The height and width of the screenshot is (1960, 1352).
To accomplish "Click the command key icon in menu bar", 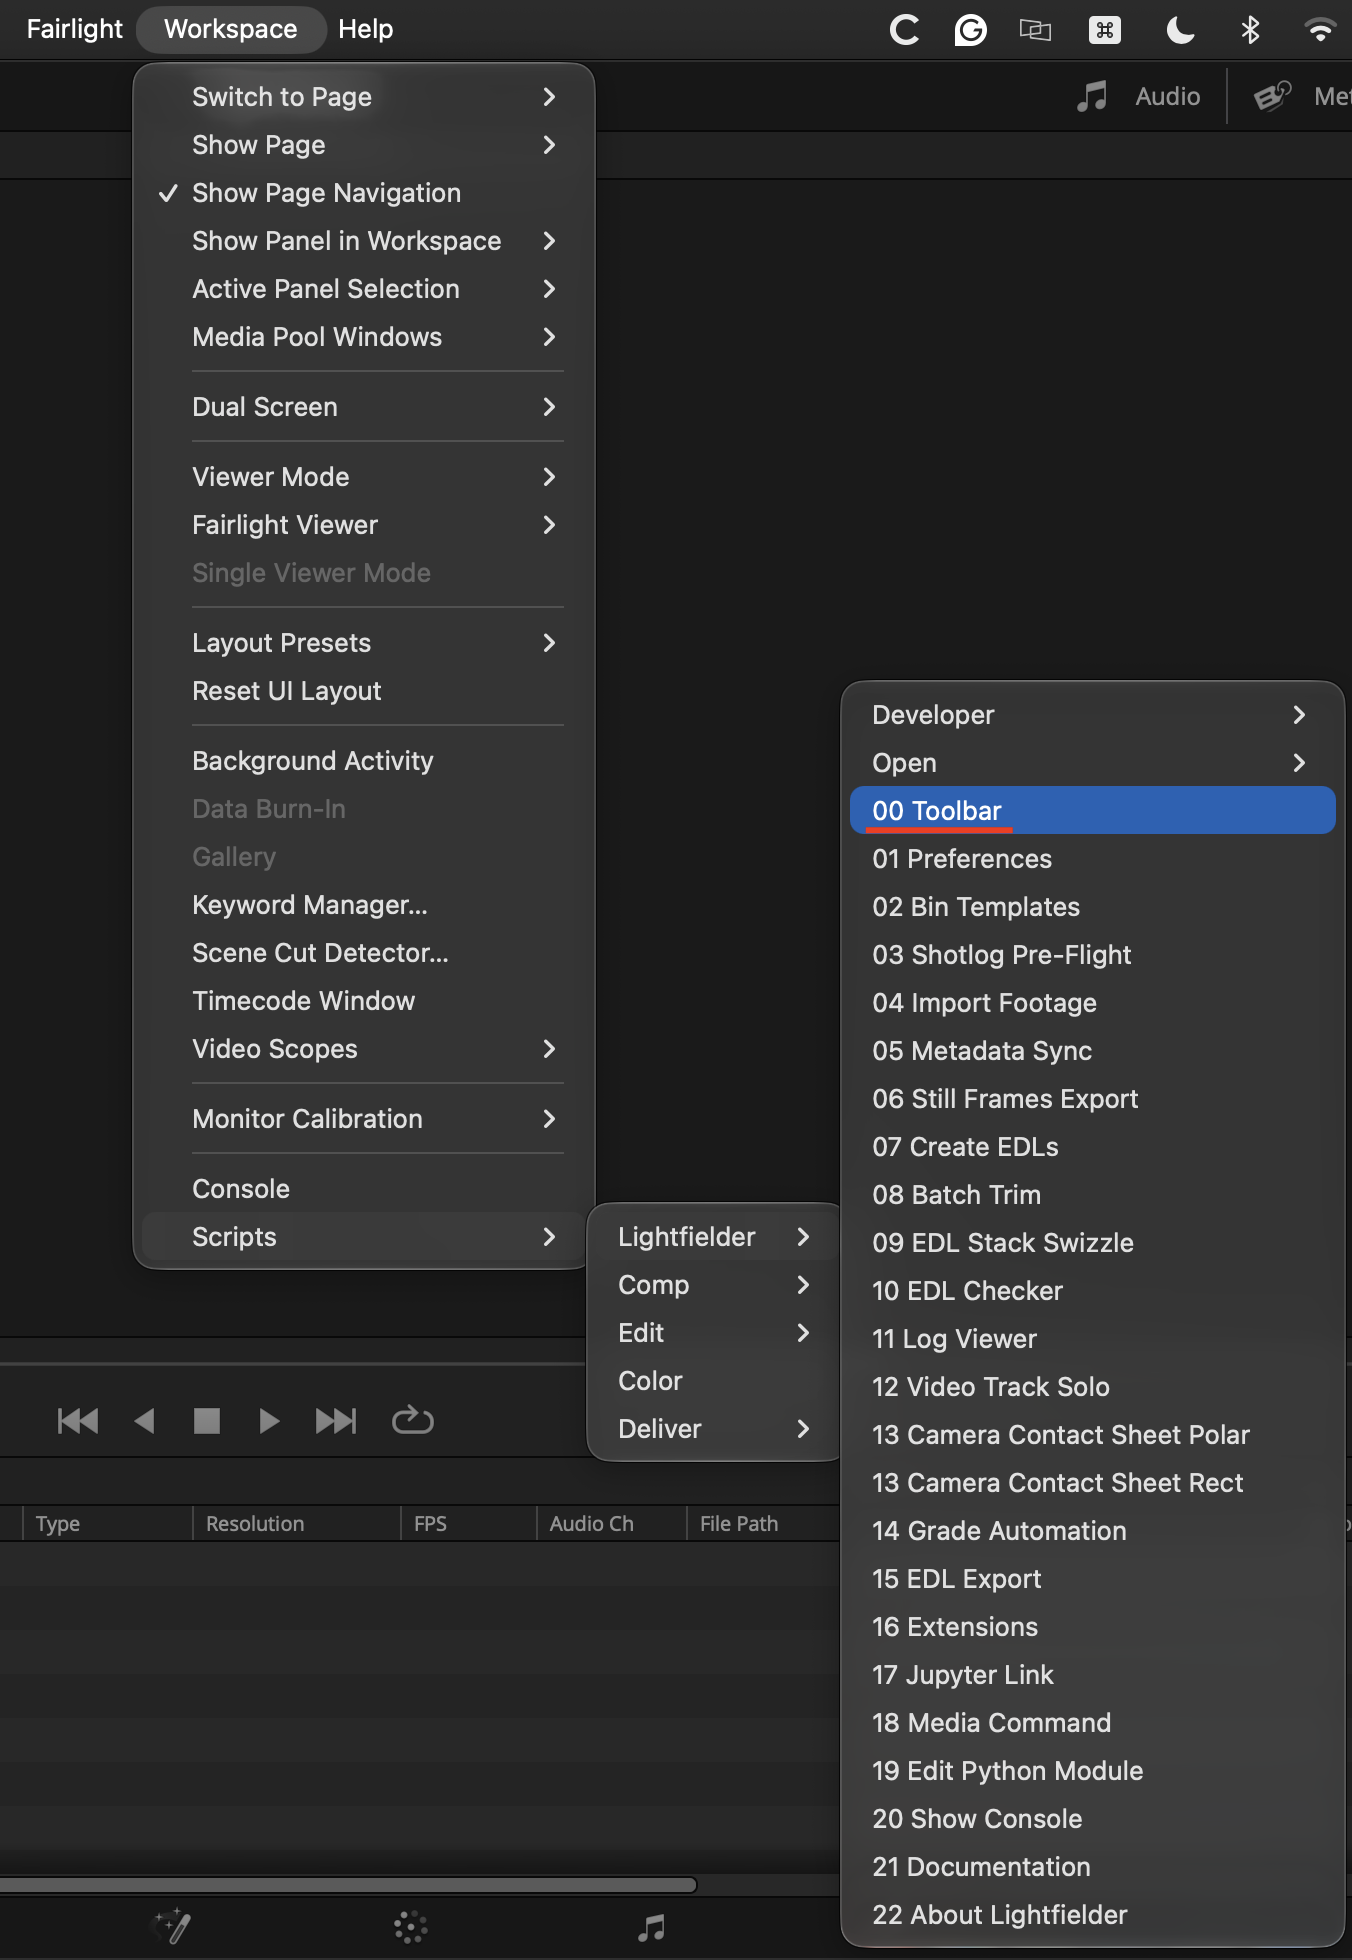I will (1105, 30).
